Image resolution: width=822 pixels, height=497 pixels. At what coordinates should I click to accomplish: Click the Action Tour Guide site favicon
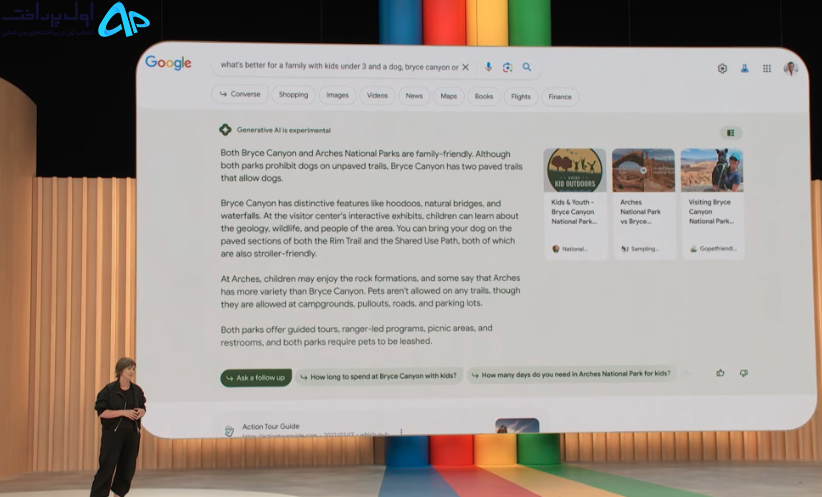[229, 431]
